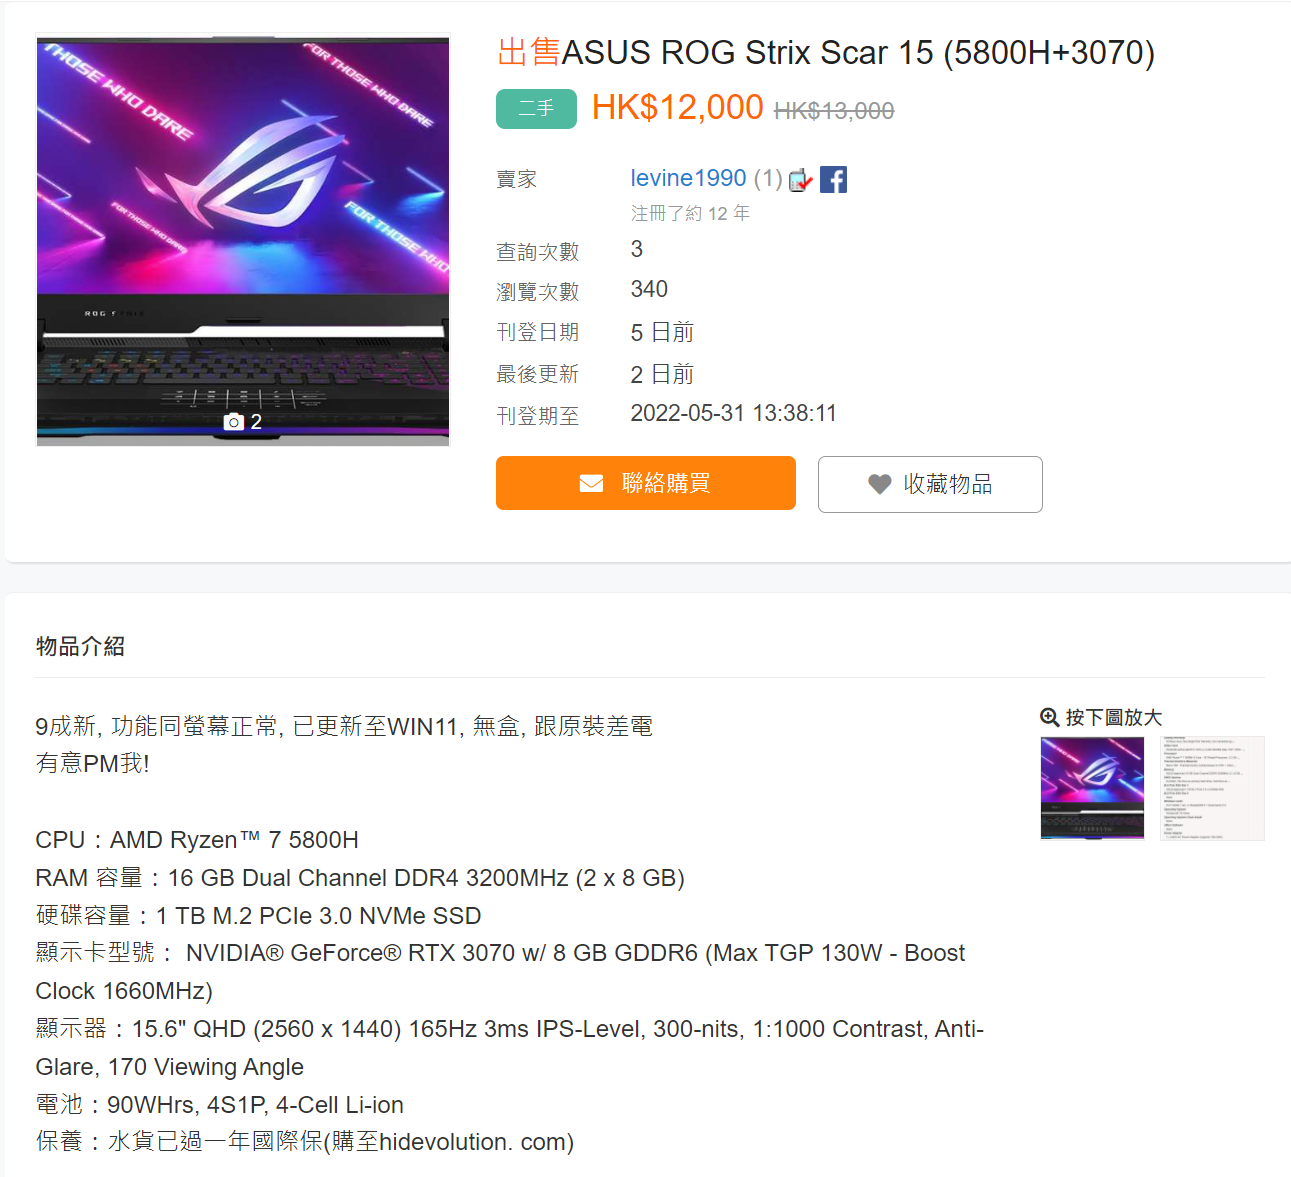Open the main ROG laptop product image
The width and height of the screenshot is (1291, 1177).
243,240
